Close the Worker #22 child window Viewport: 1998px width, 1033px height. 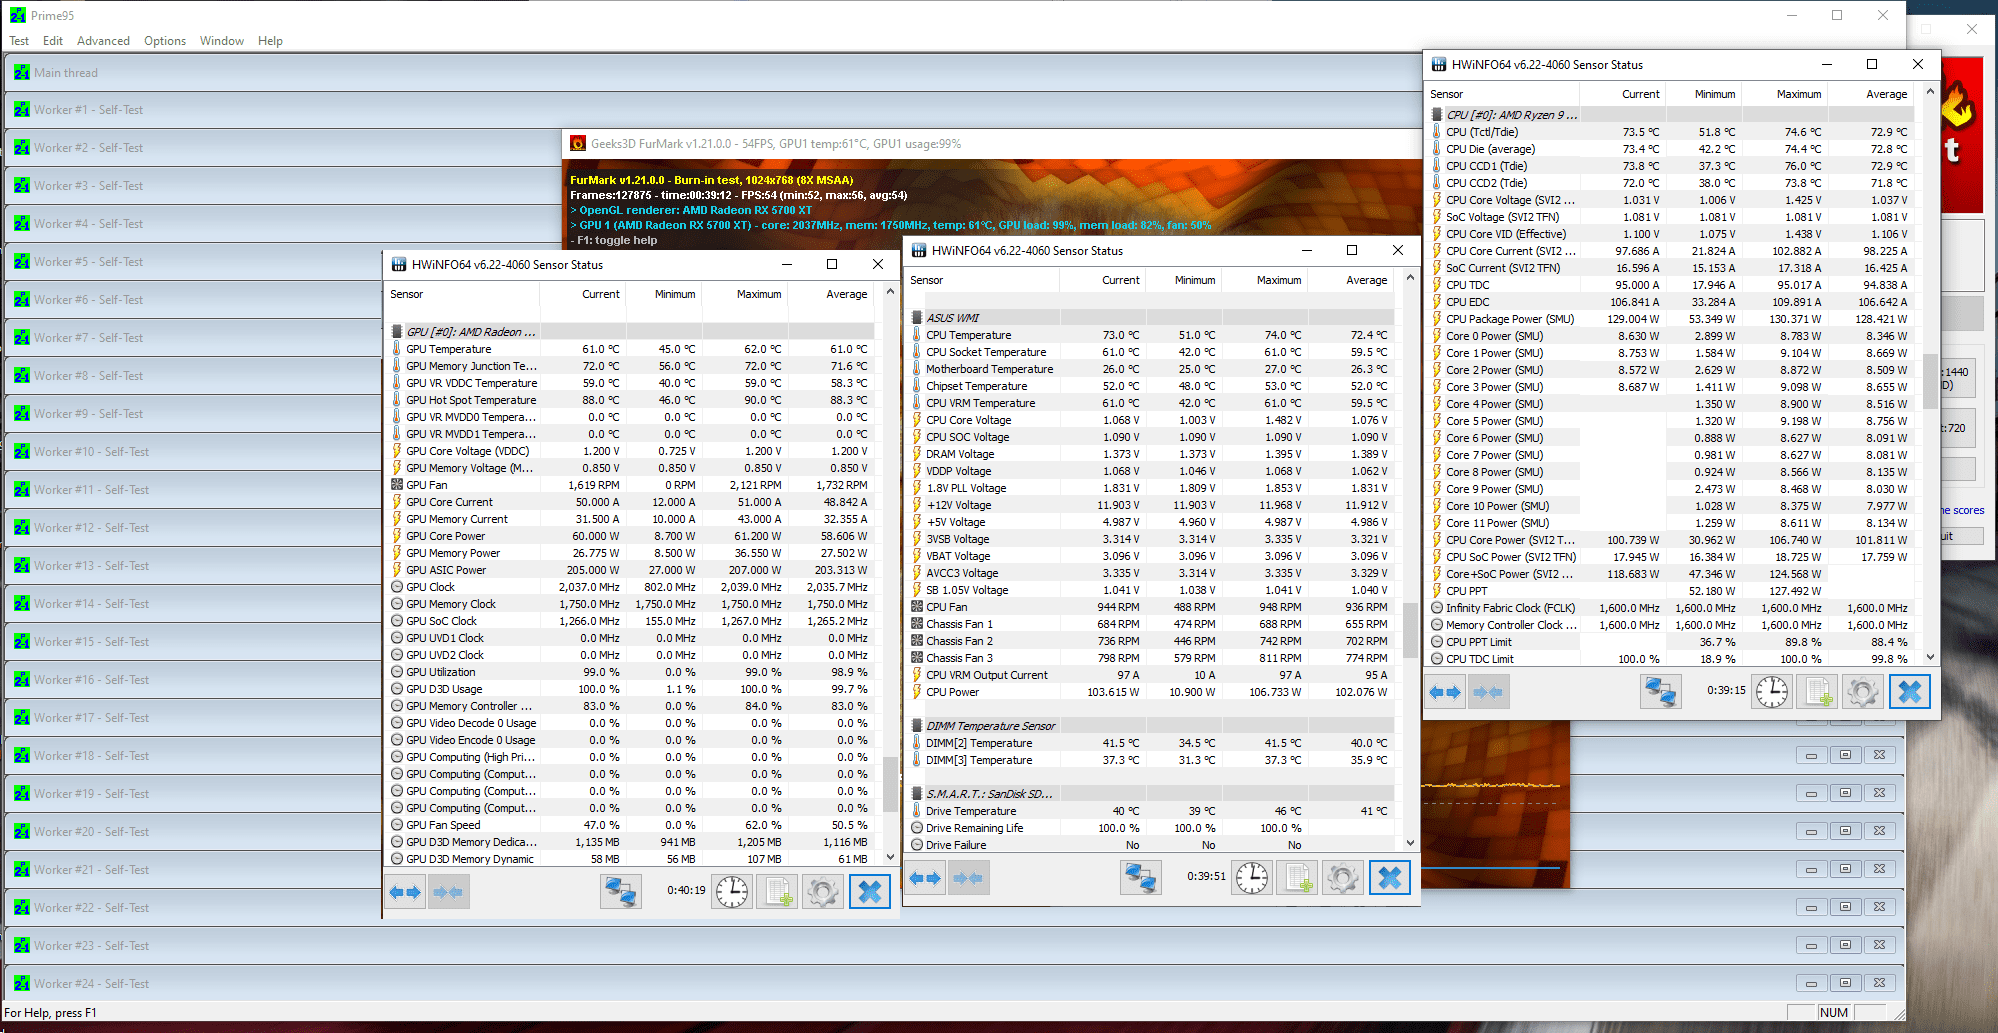pyautogui.click(x=1879, y=907)
